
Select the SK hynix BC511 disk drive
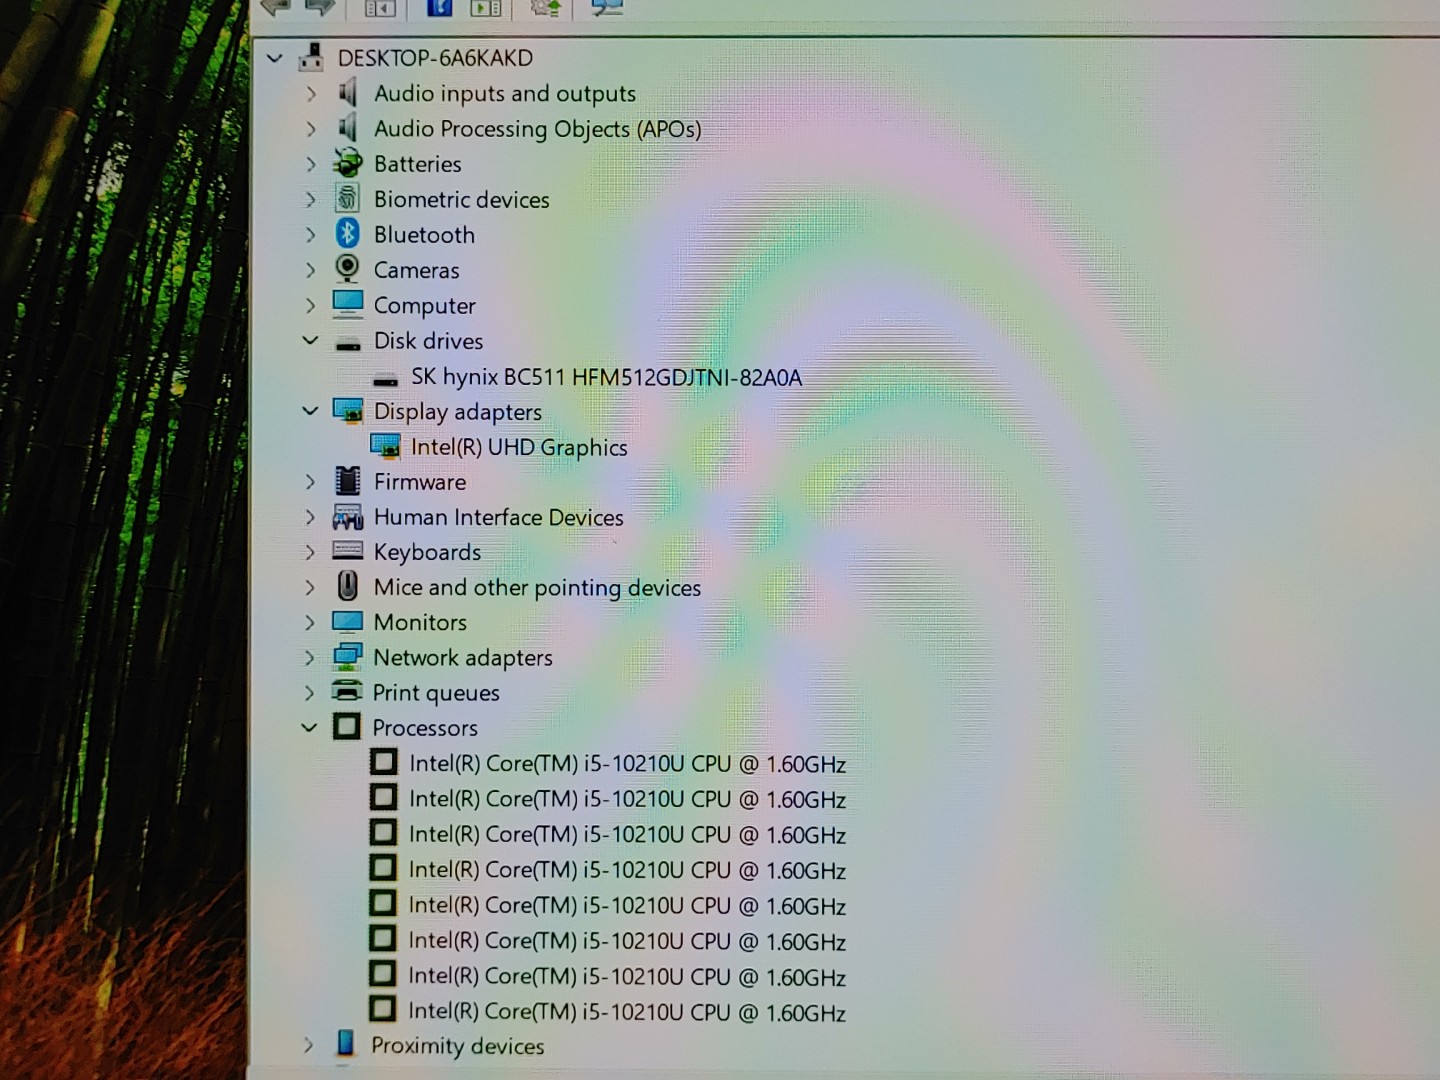(606, 377)
